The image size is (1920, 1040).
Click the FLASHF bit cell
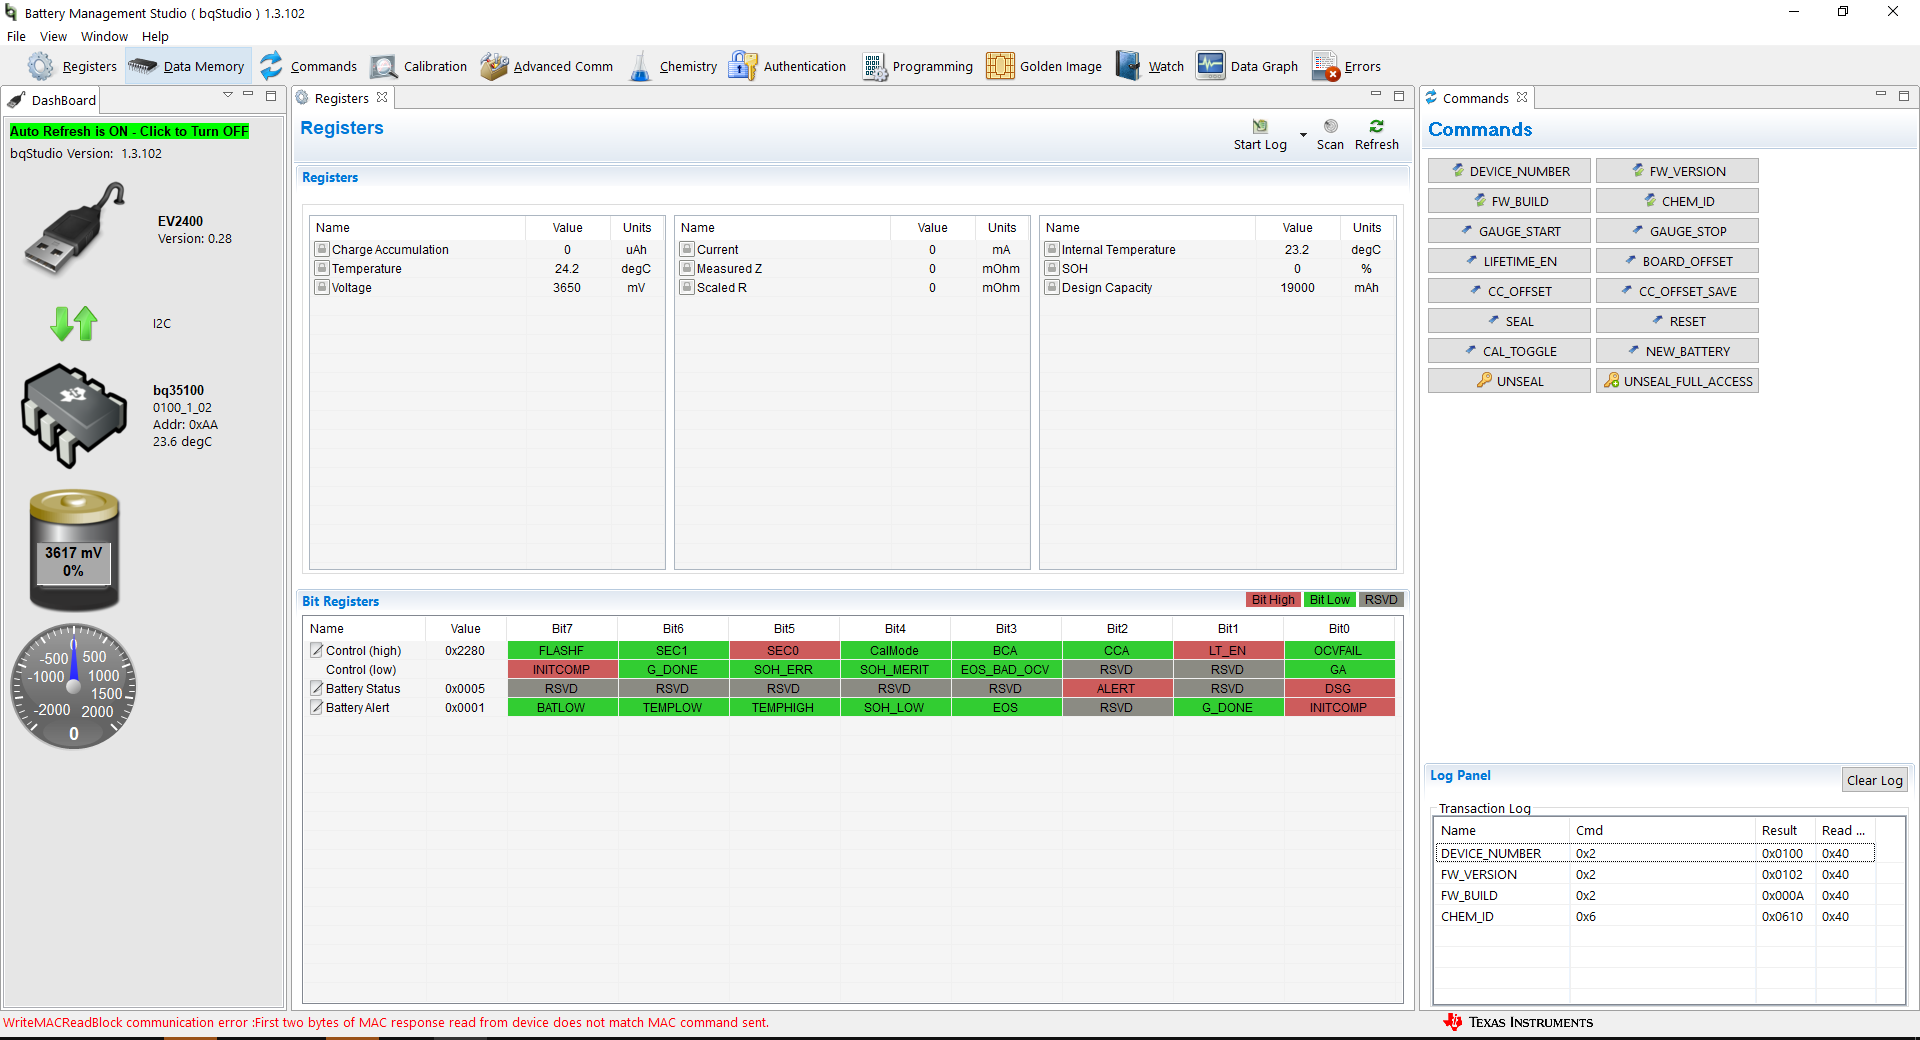(x=561, y=650)
